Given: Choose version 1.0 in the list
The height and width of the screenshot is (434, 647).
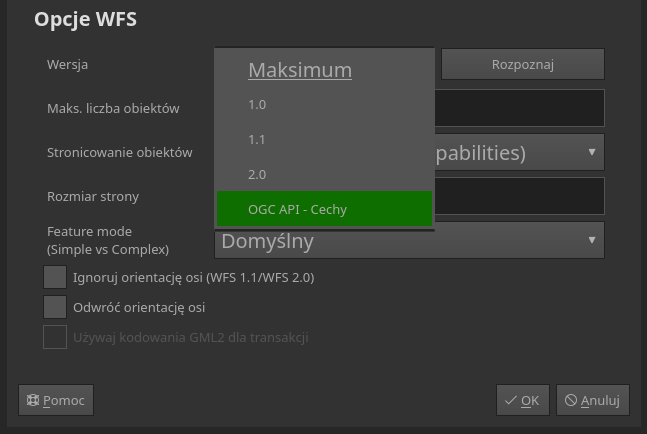Looking at the screenshot, I should (x=258, y=104).
